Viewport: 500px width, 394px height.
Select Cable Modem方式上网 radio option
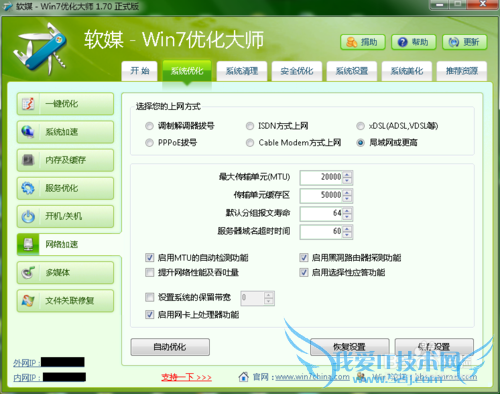point(250,143)
